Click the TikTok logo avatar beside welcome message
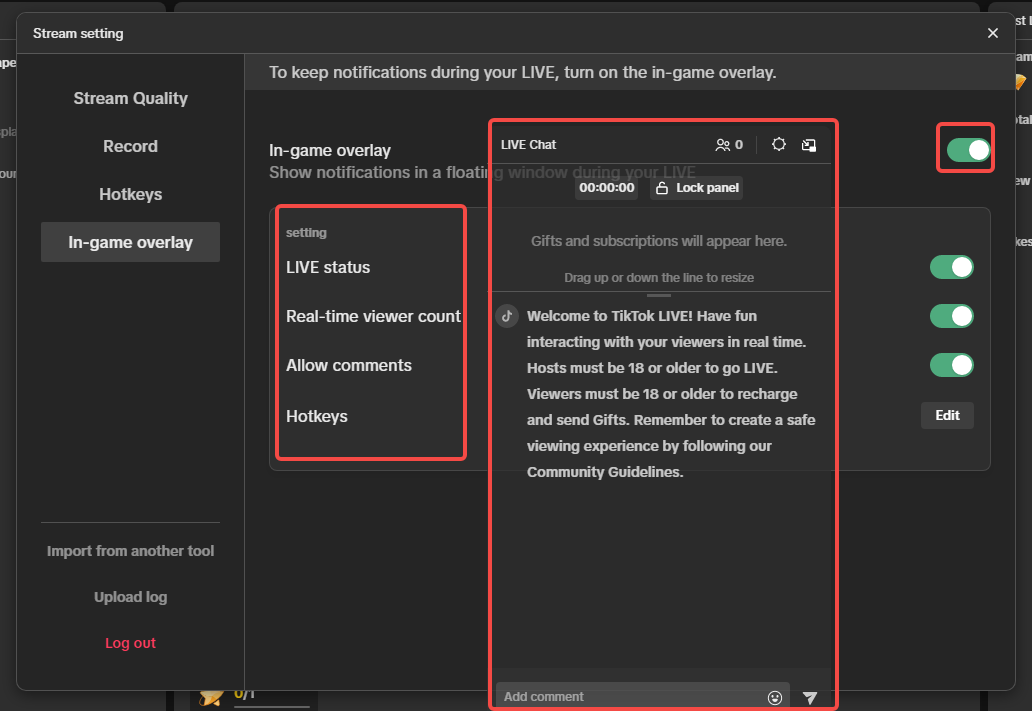Screen dimensions: 1032x711 [x=507, y=316]
